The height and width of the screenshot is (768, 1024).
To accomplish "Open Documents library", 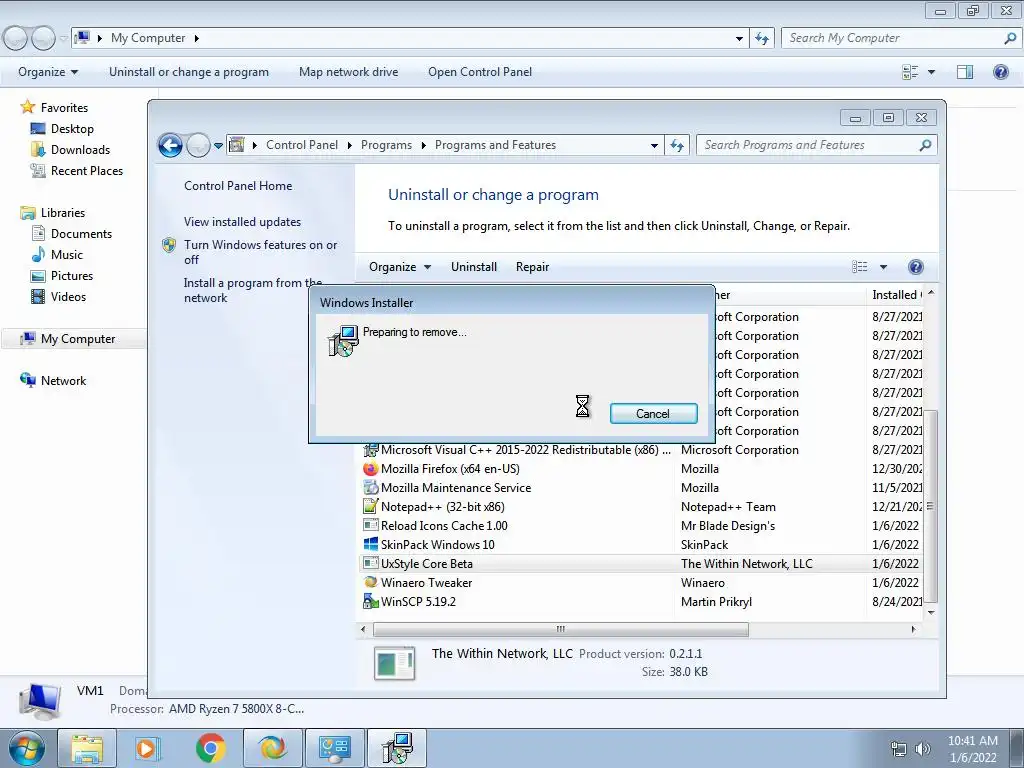I will (81, 234).
